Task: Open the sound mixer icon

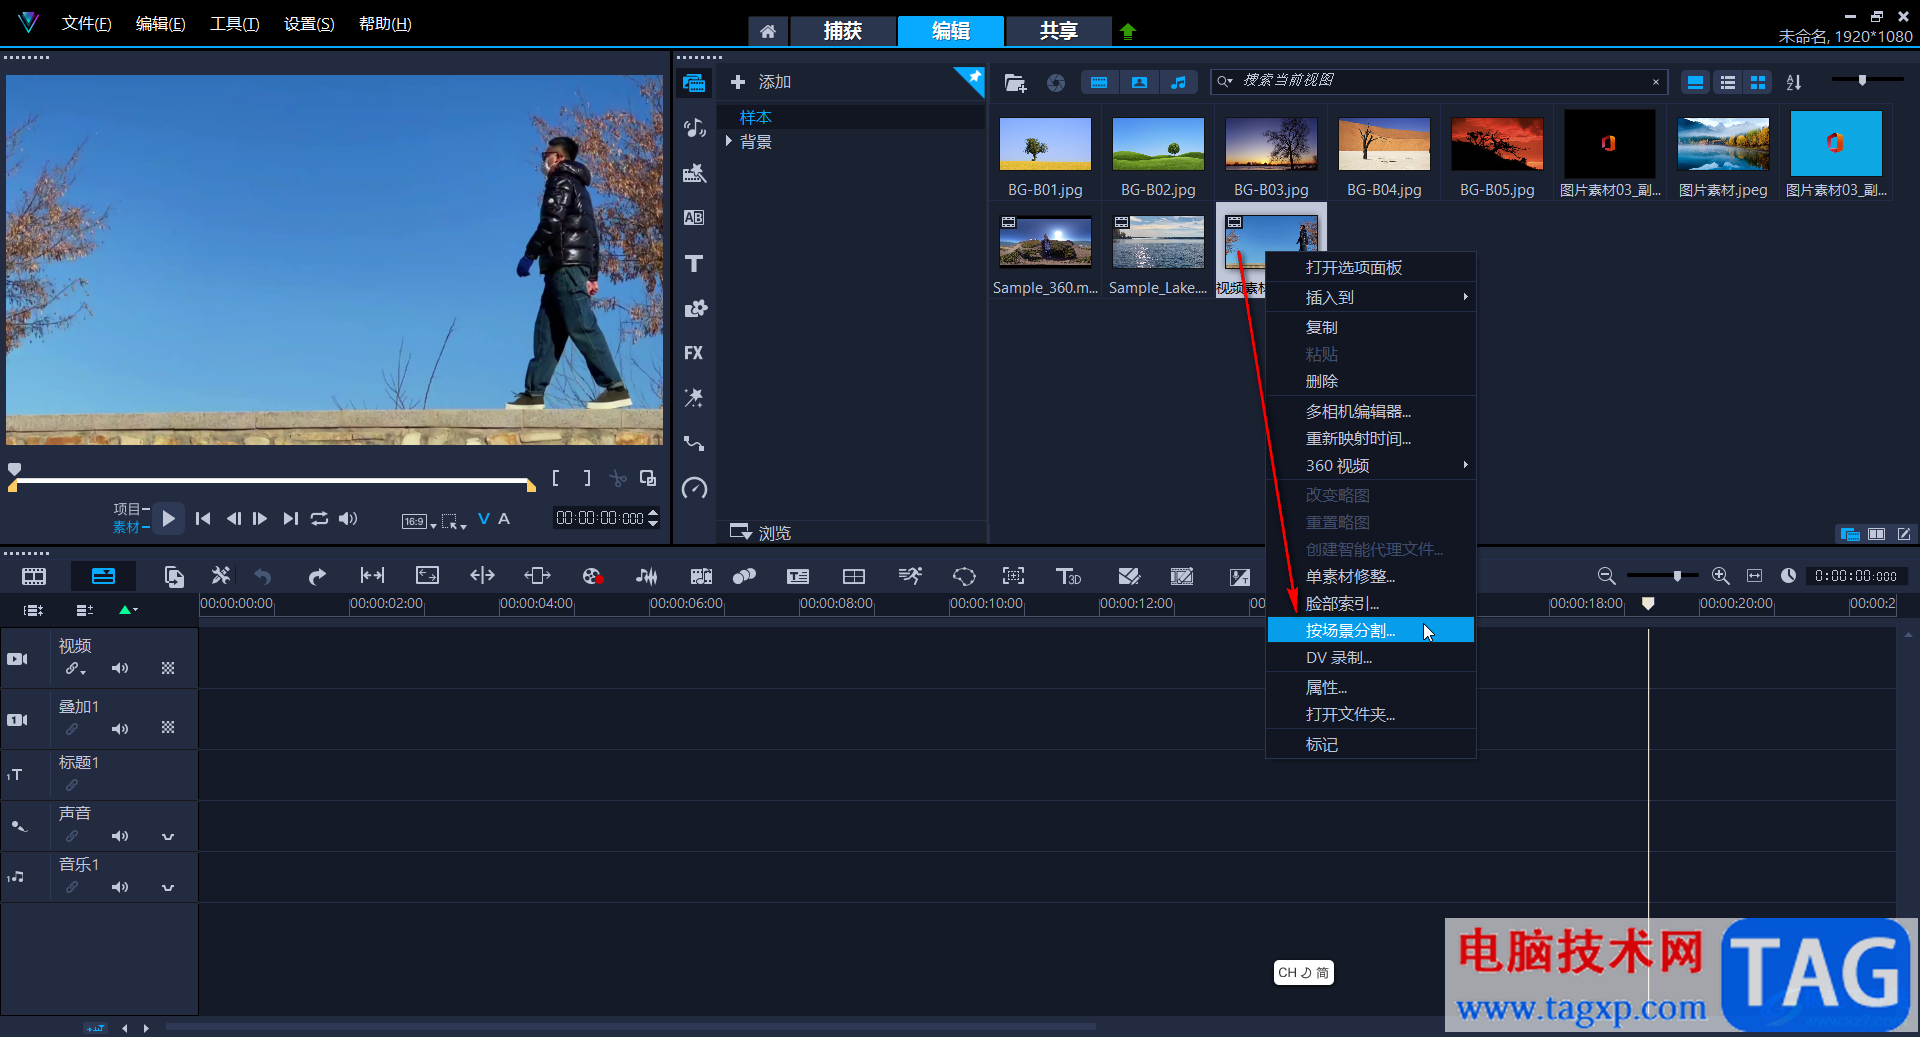Action: (x=646, y=576)
